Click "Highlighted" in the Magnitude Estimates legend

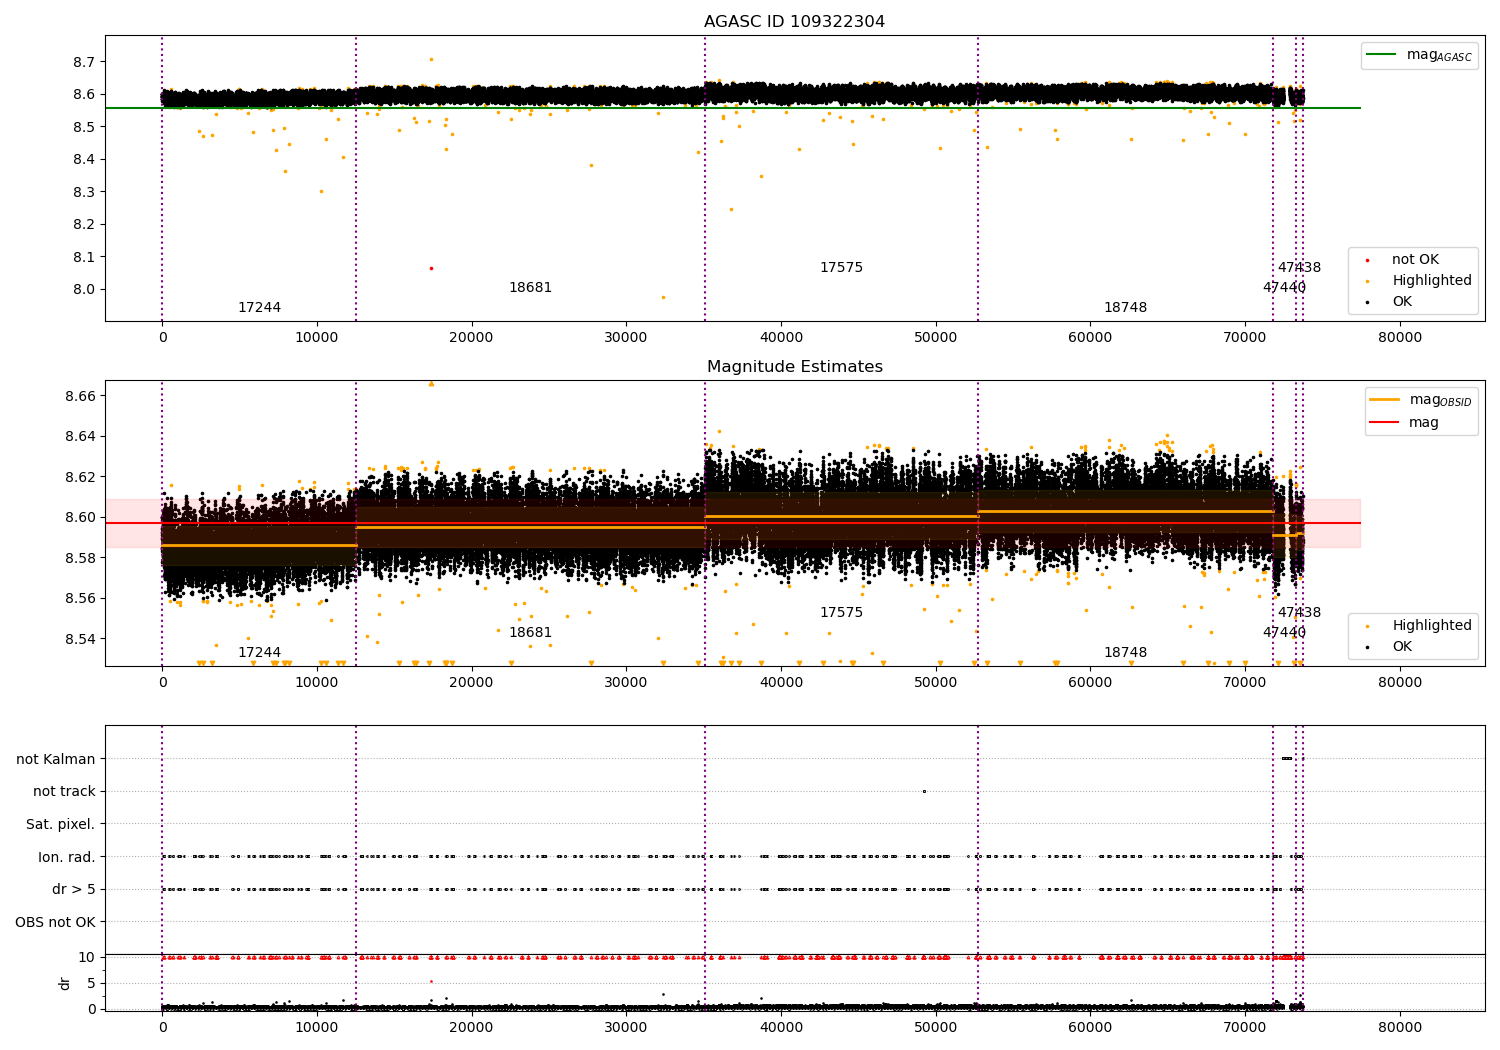pyautogui.click(x=1432, y=626)
